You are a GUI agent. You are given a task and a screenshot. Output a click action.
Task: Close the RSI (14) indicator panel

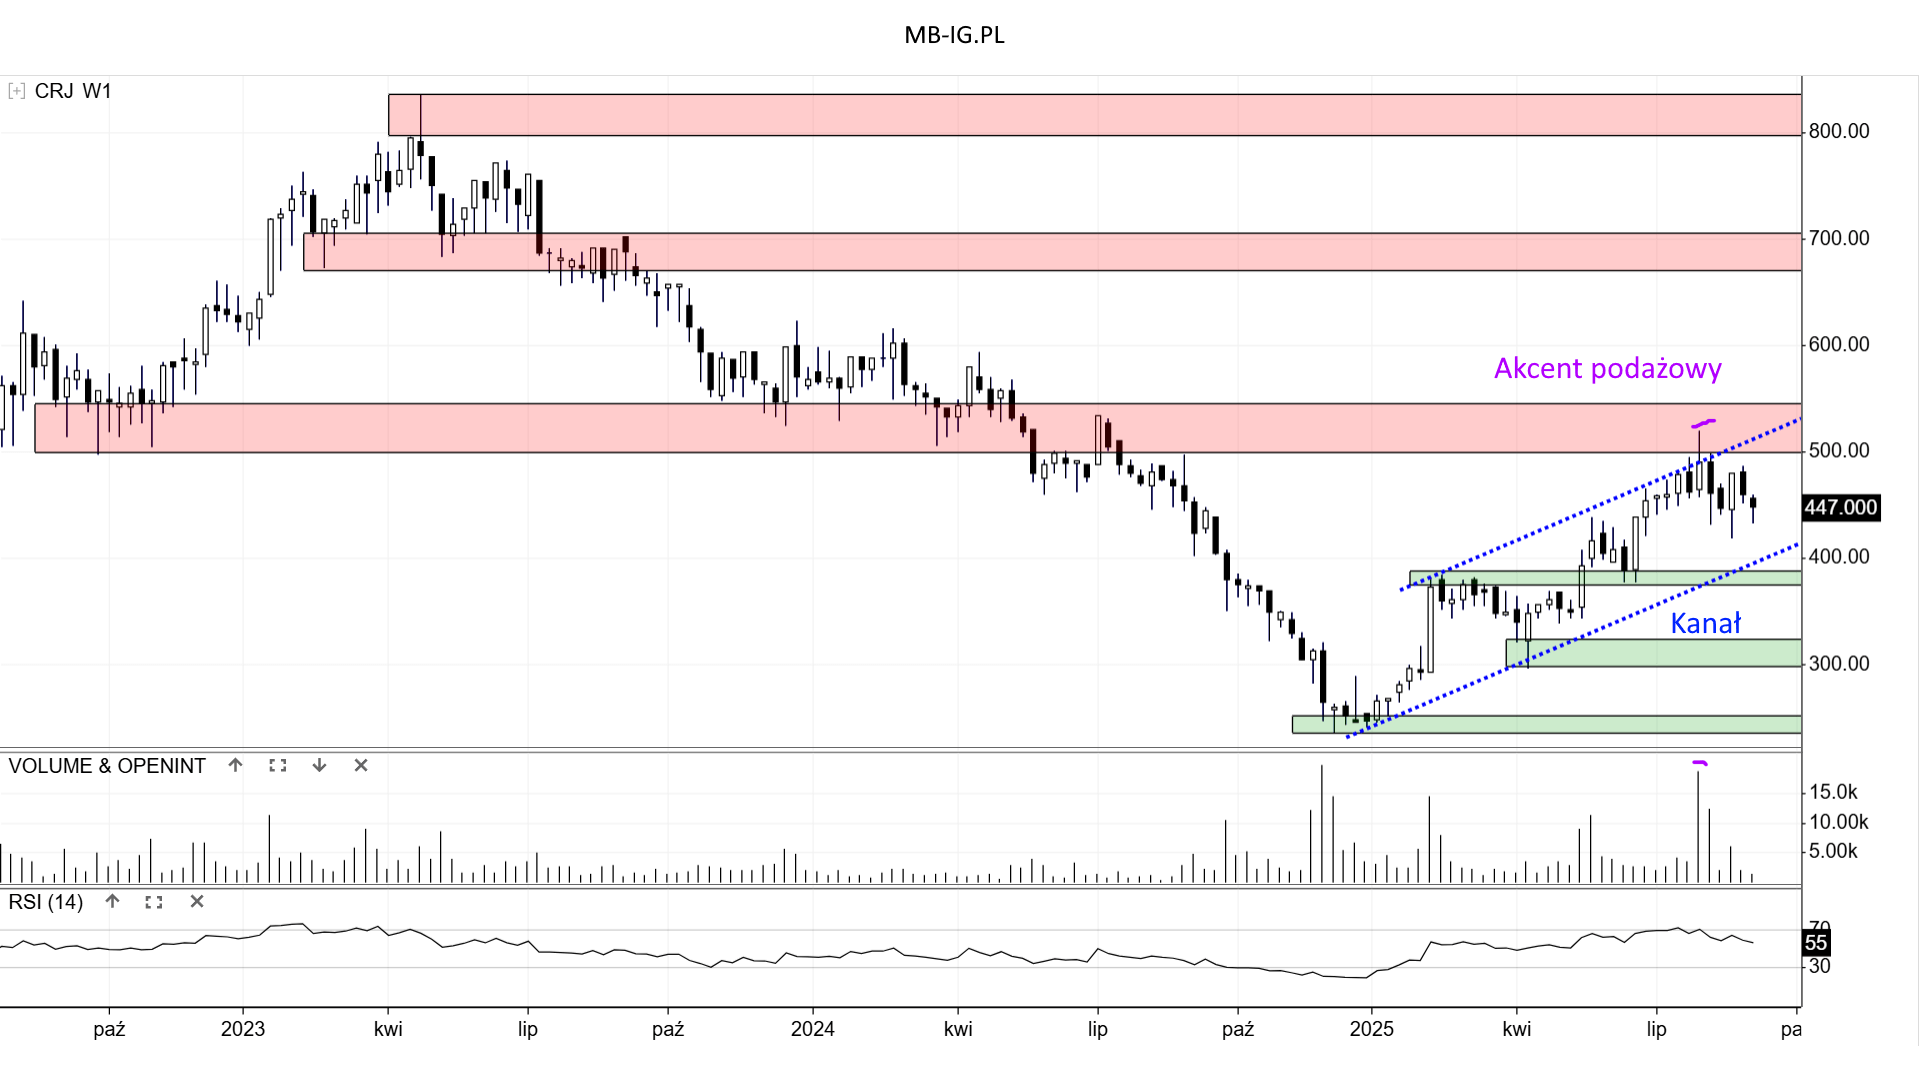coord(197,901)
